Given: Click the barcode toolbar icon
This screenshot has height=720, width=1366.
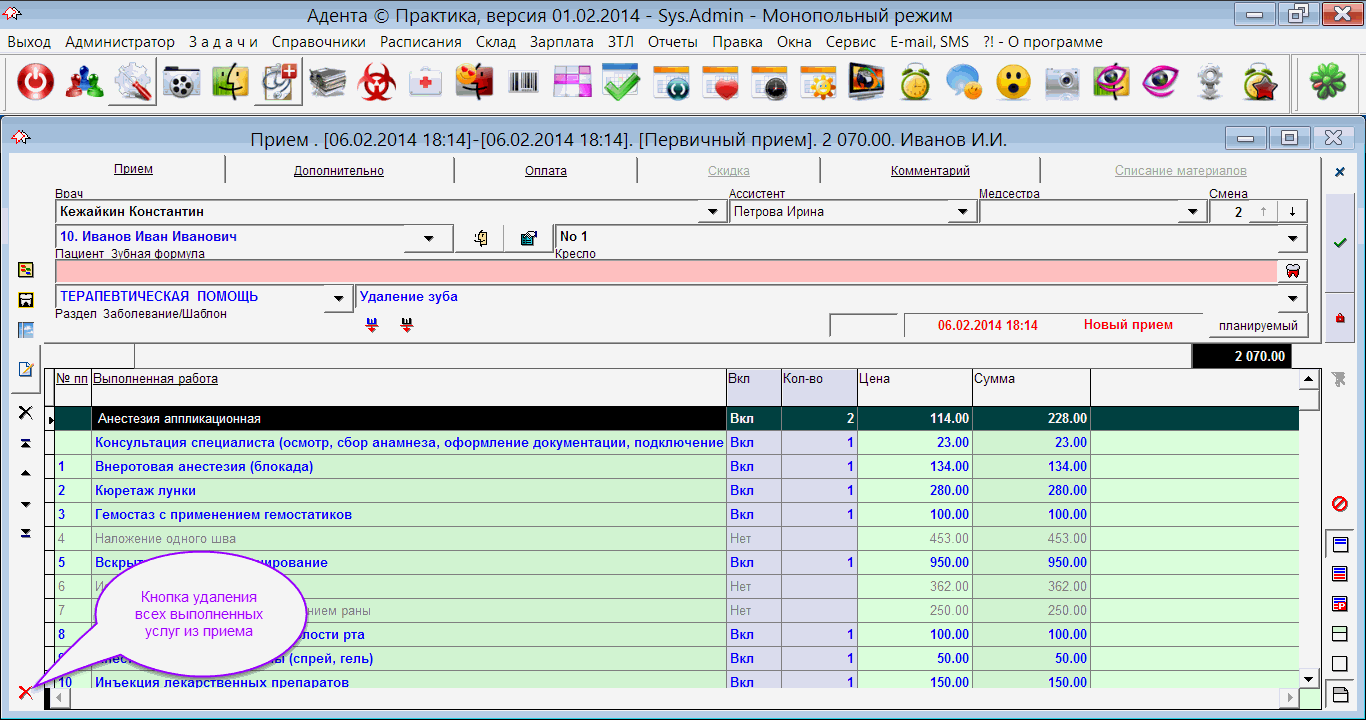Looking at the screenshot, I should point(524,83).
